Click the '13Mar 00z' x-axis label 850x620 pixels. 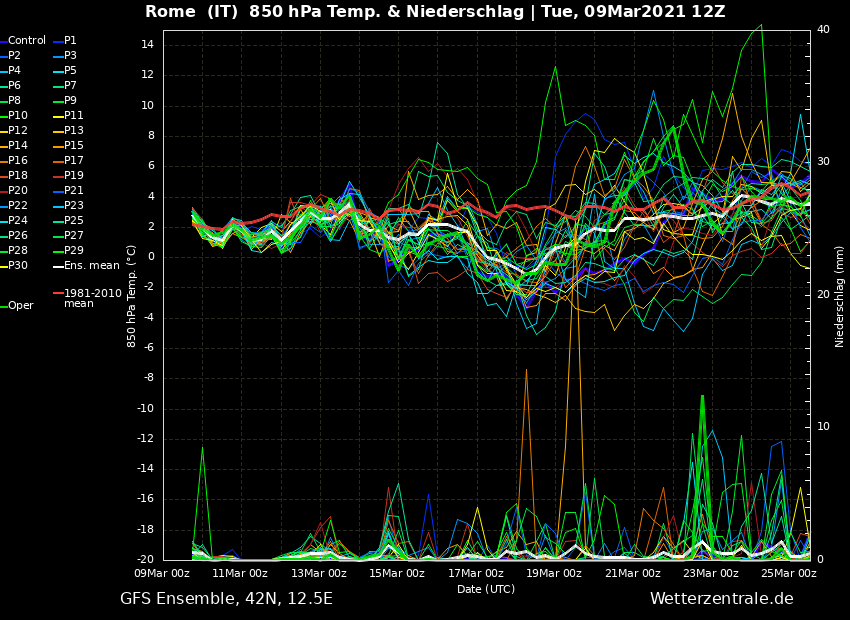(319, 573)
